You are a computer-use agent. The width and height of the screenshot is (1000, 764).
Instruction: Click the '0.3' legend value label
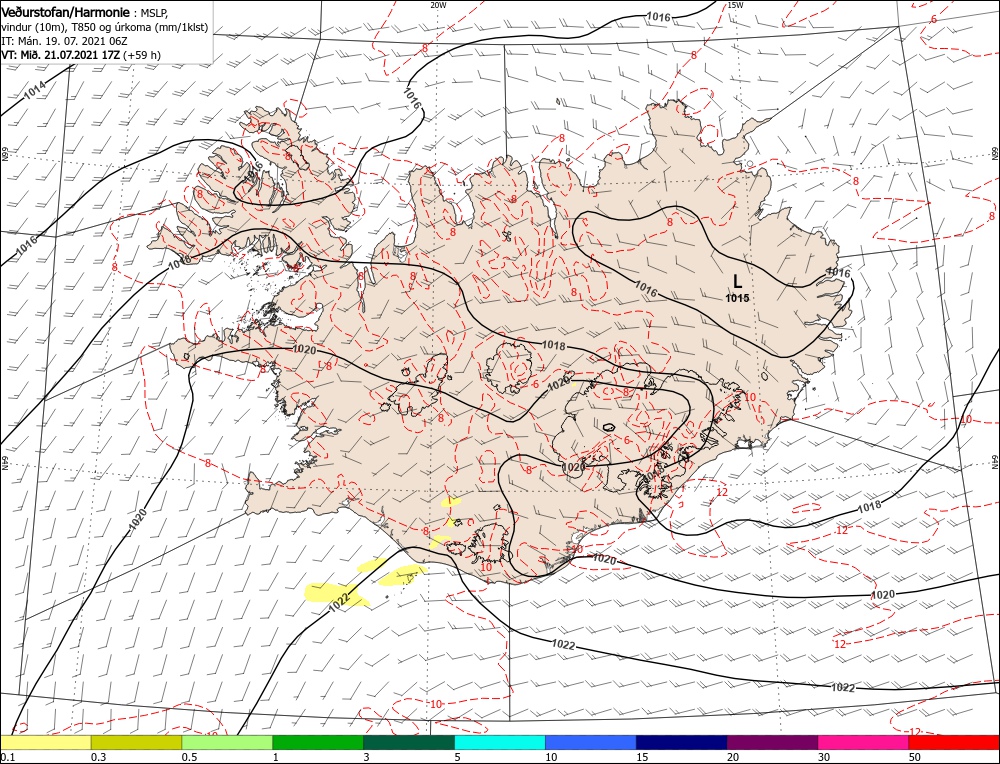[98, 757]
